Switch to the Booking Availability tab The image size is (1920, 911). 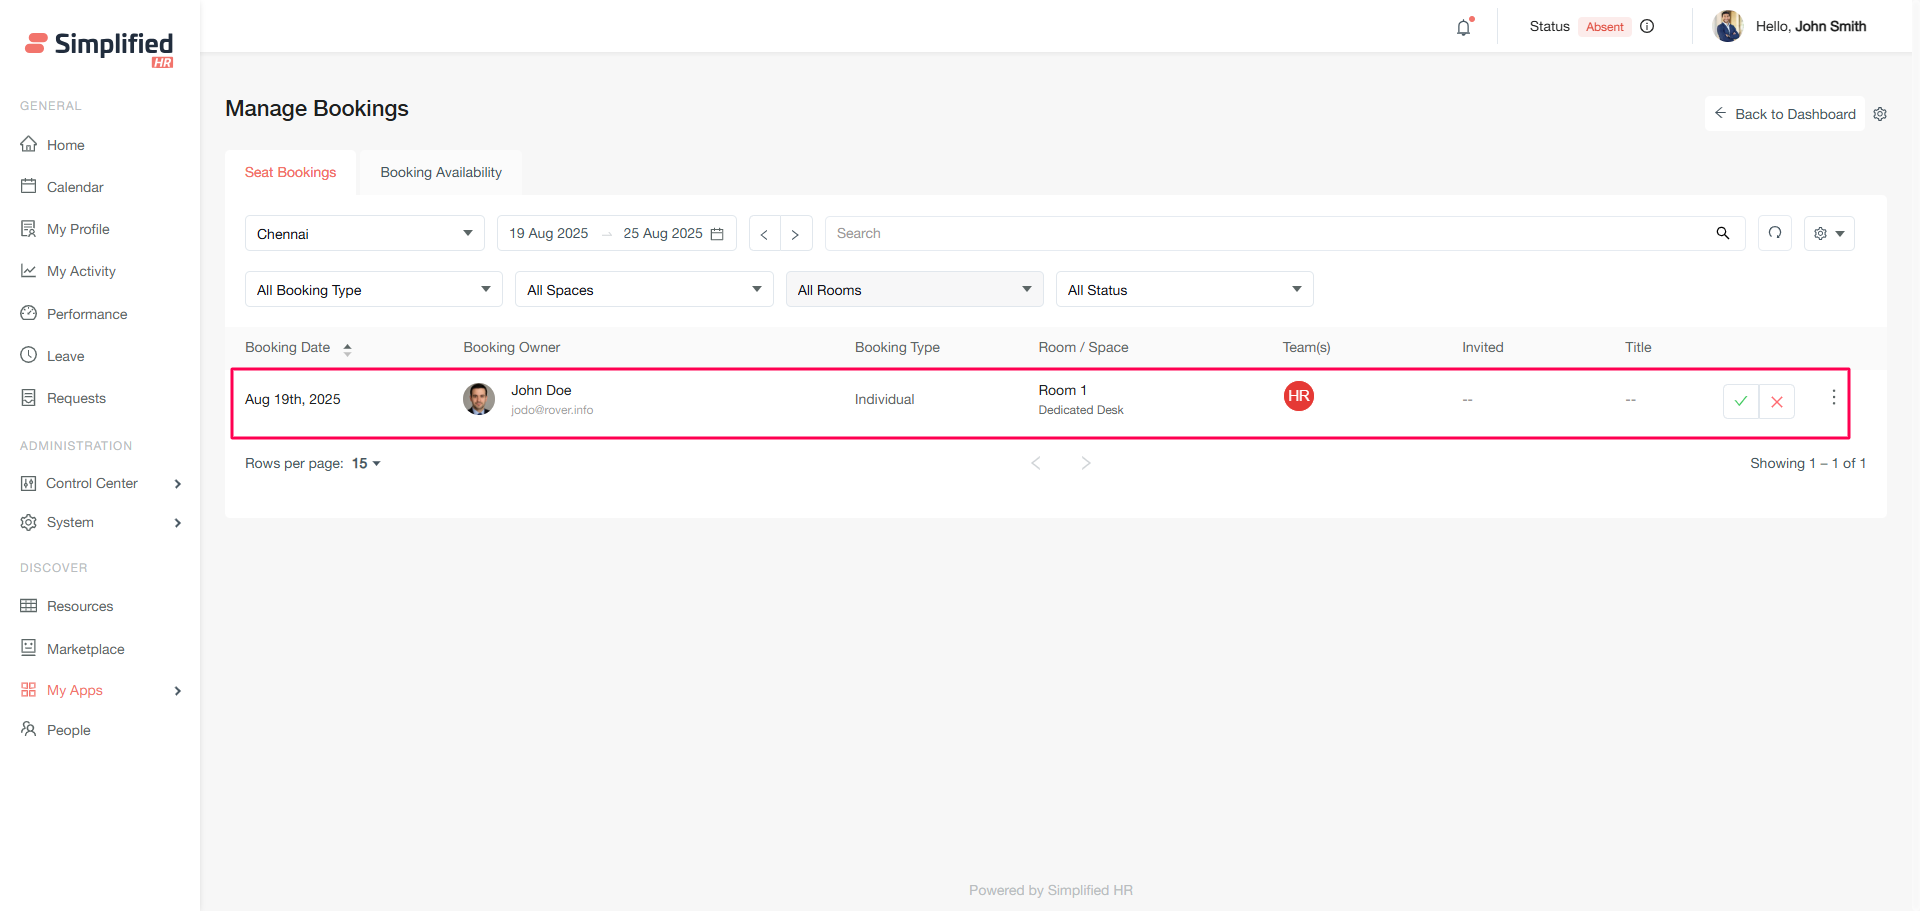click(x=441, y=172)
